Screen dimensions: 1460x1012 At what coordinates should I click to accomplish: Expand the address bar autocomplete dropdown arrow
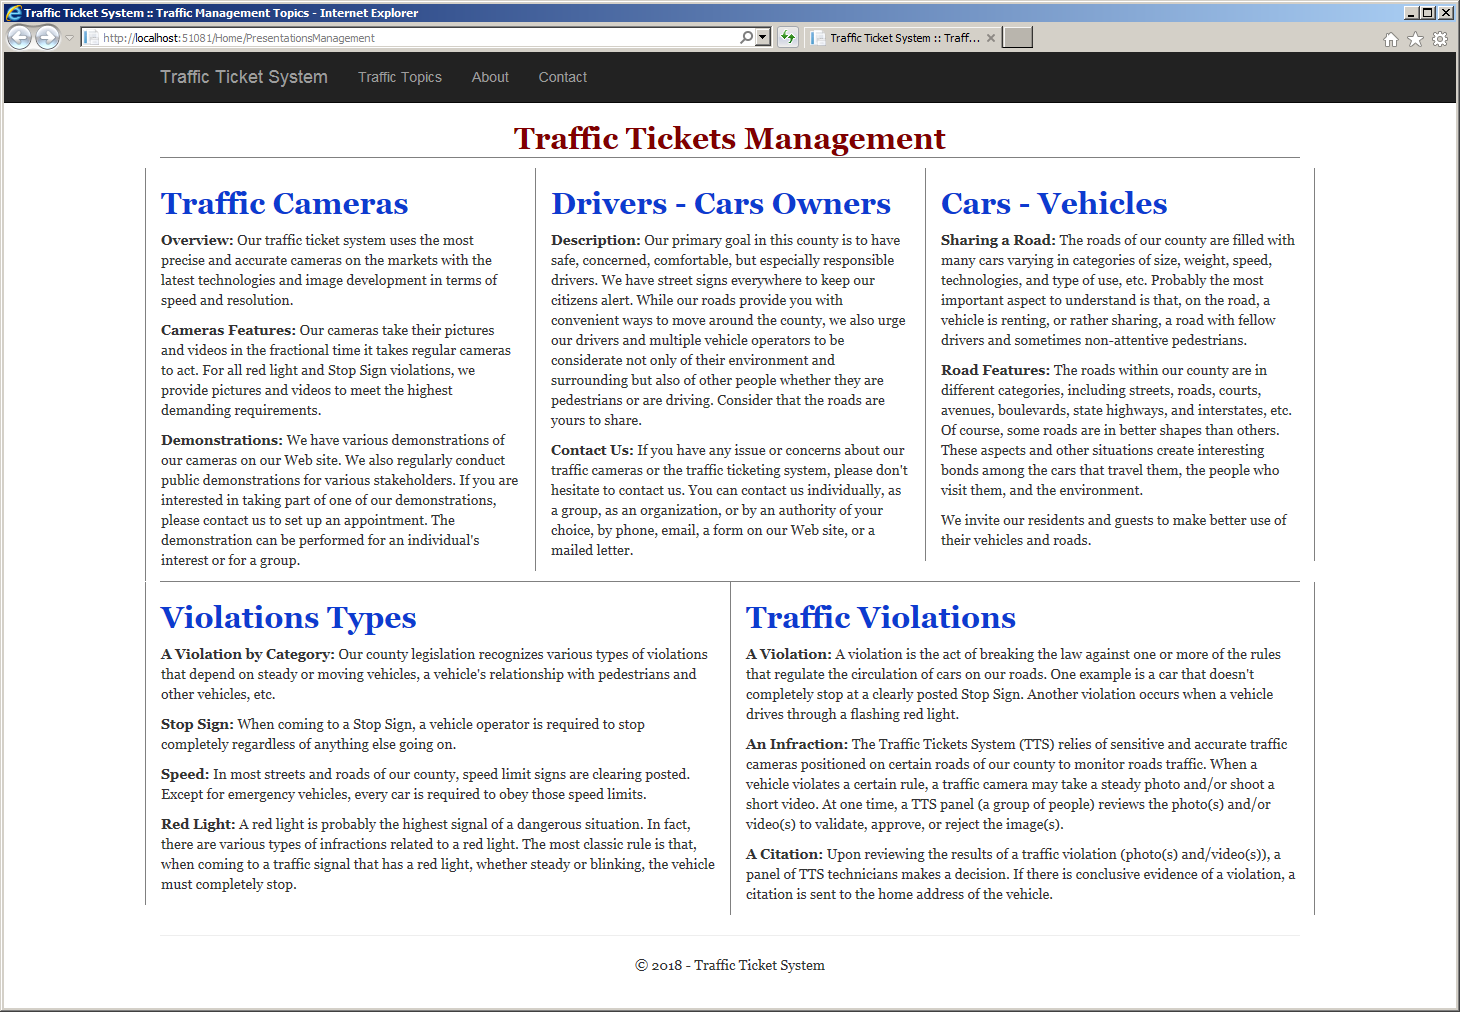763,38
